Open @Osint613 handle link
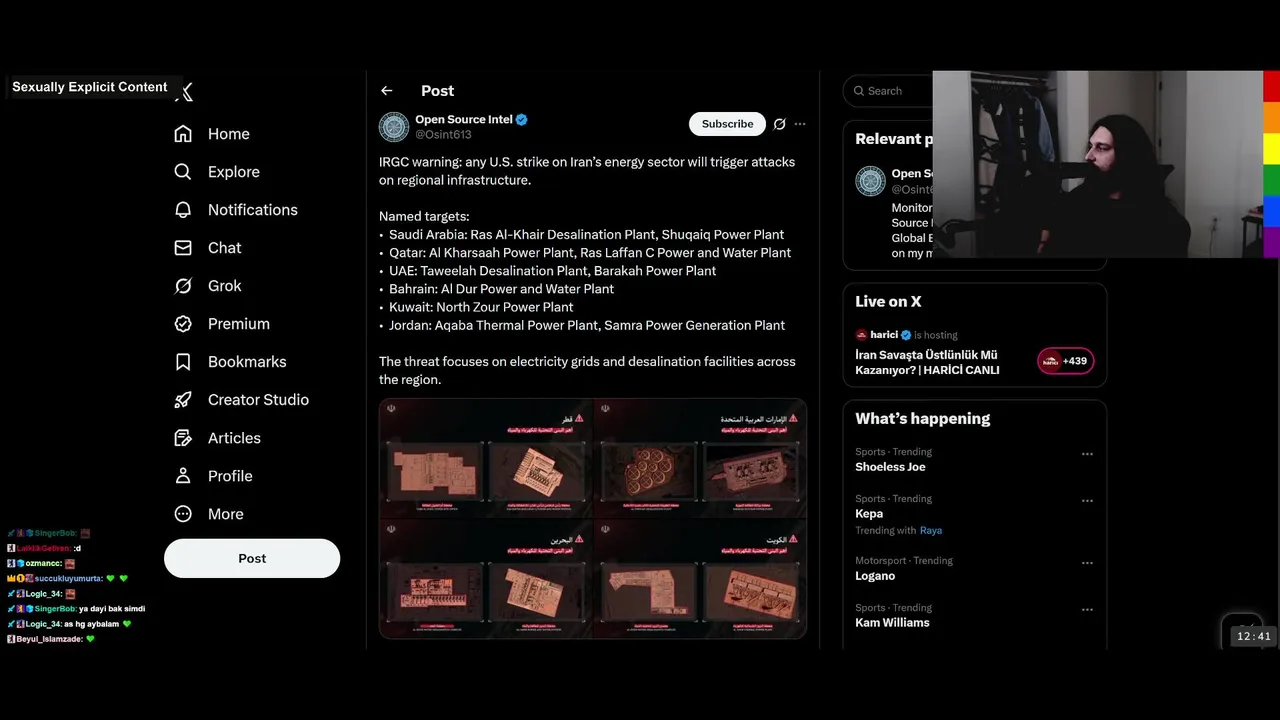1280x720 pixels. pos(443,135)
